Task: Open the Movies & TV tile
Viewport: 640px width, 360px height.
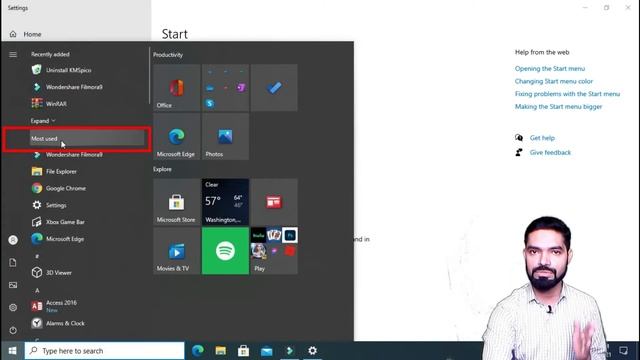Action: tap(177, 251)
